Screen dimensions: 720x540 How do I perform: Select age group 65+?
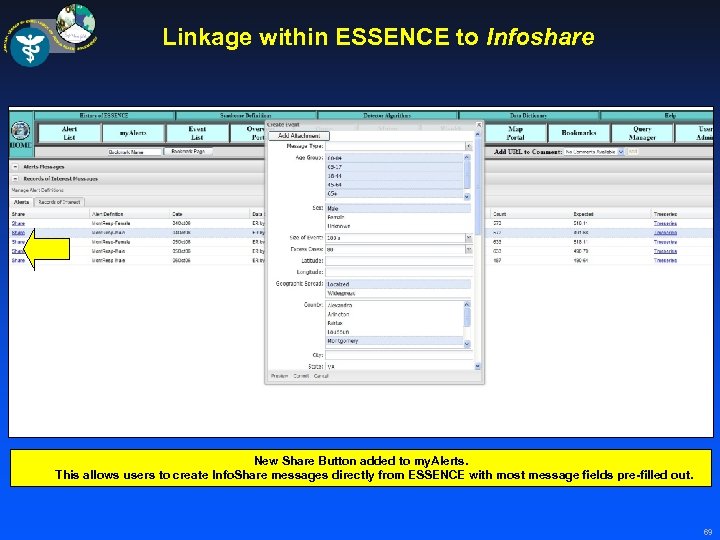click(x=394, y=194)
